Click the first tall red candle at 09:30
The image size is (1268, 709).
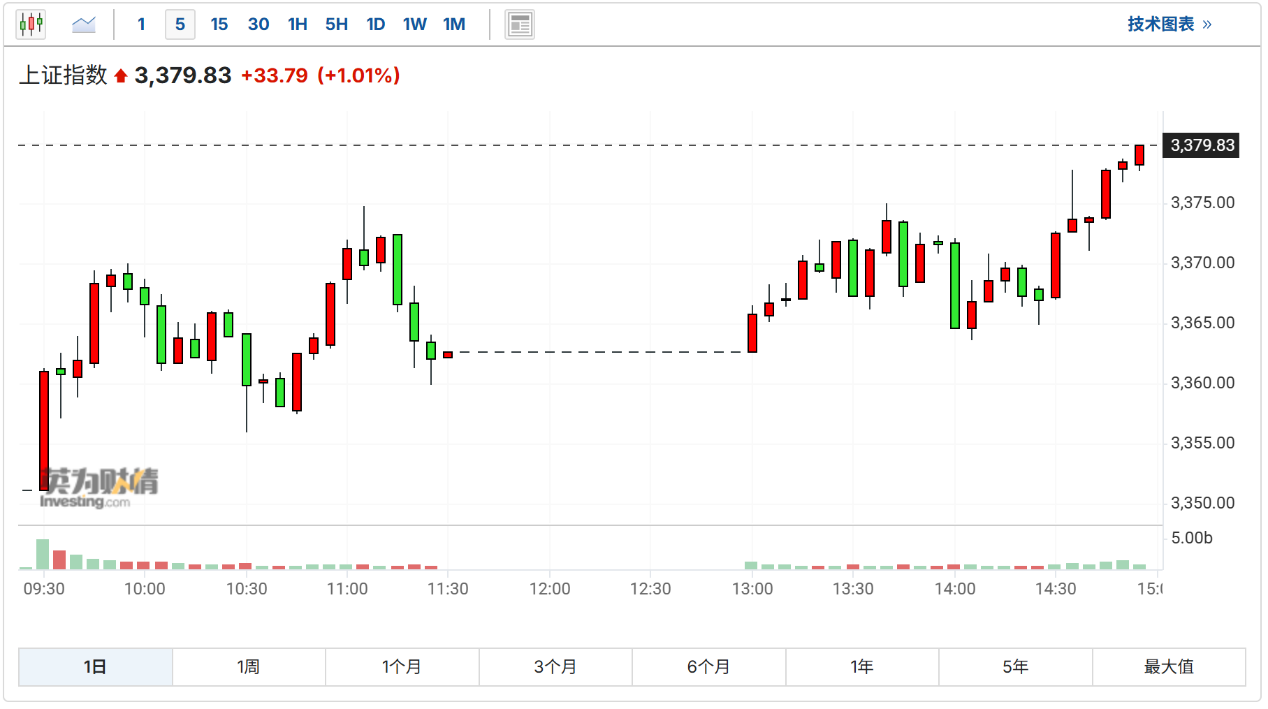coord(44,431)
